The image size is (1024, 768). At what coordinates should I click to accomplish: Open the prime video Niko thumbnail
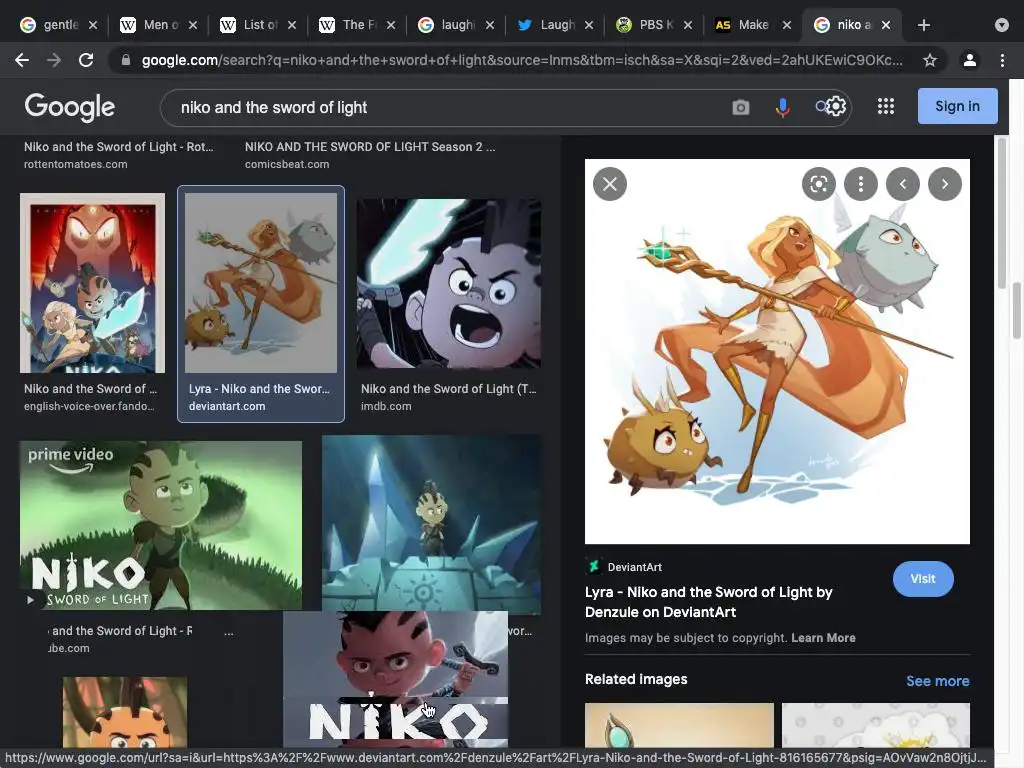[x=161, y=526]
